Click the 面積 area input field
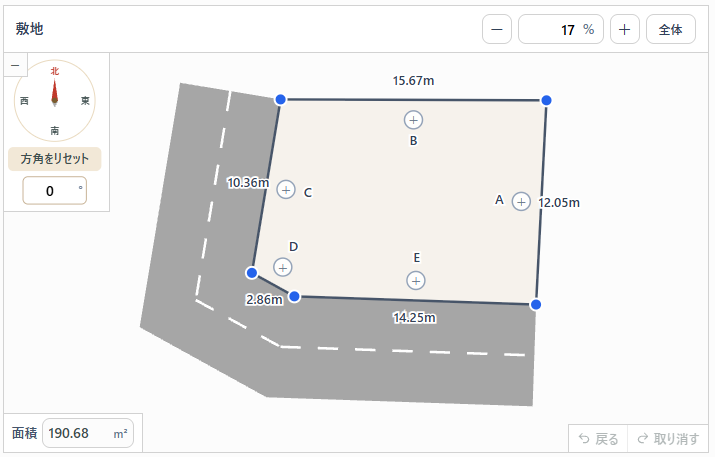Viewport: 715px width, 457px height. click(x=88, y=433)
